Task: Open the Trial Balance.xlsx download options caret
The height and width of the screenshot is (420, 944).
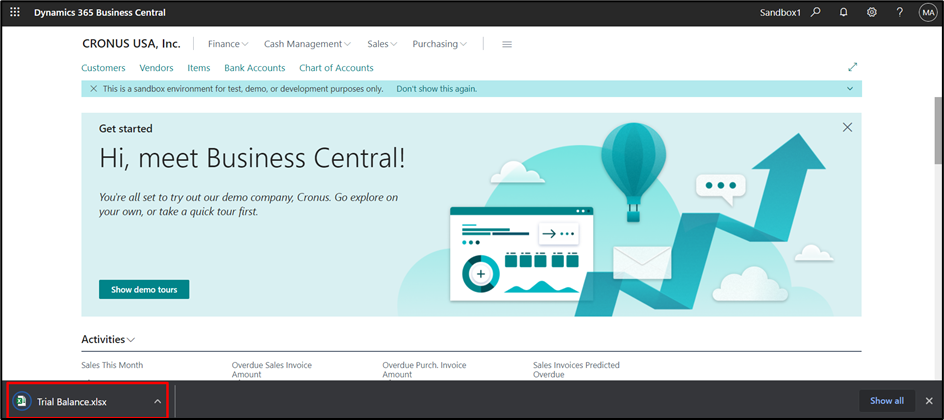Action: 157,401
